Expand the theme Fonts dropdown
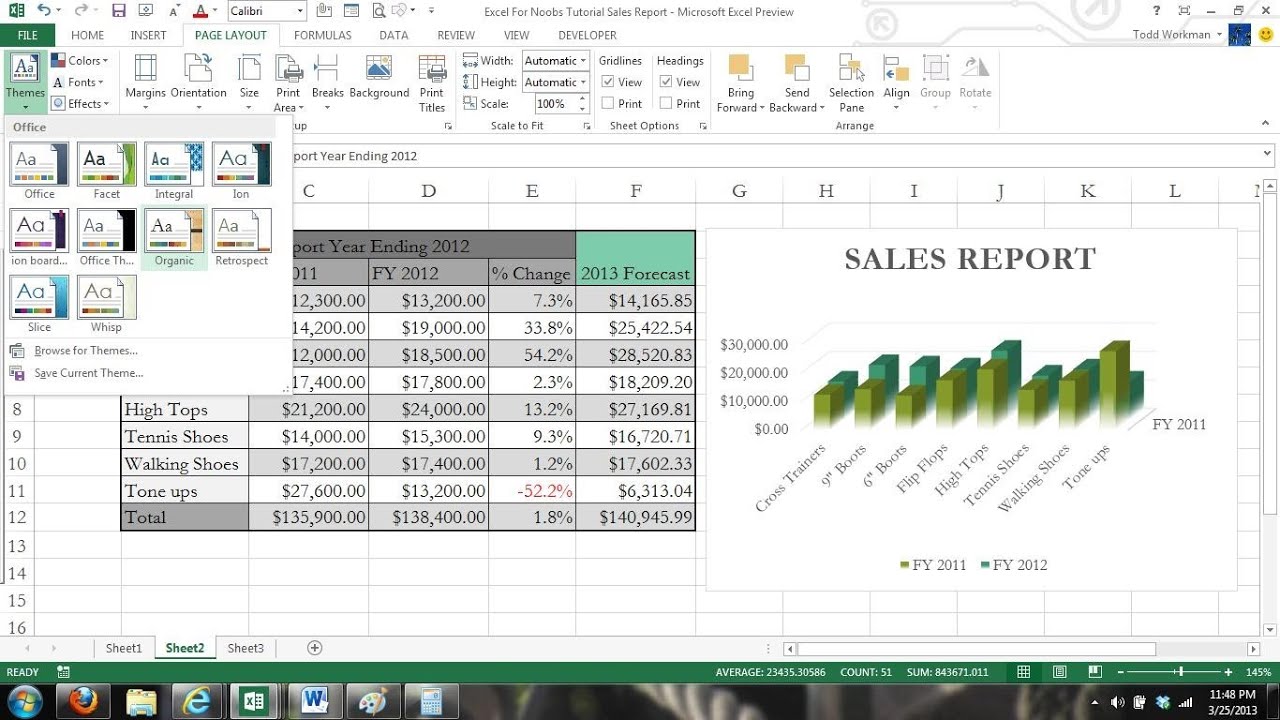Viewport: 1280px width, 720px height. [78, 82]
